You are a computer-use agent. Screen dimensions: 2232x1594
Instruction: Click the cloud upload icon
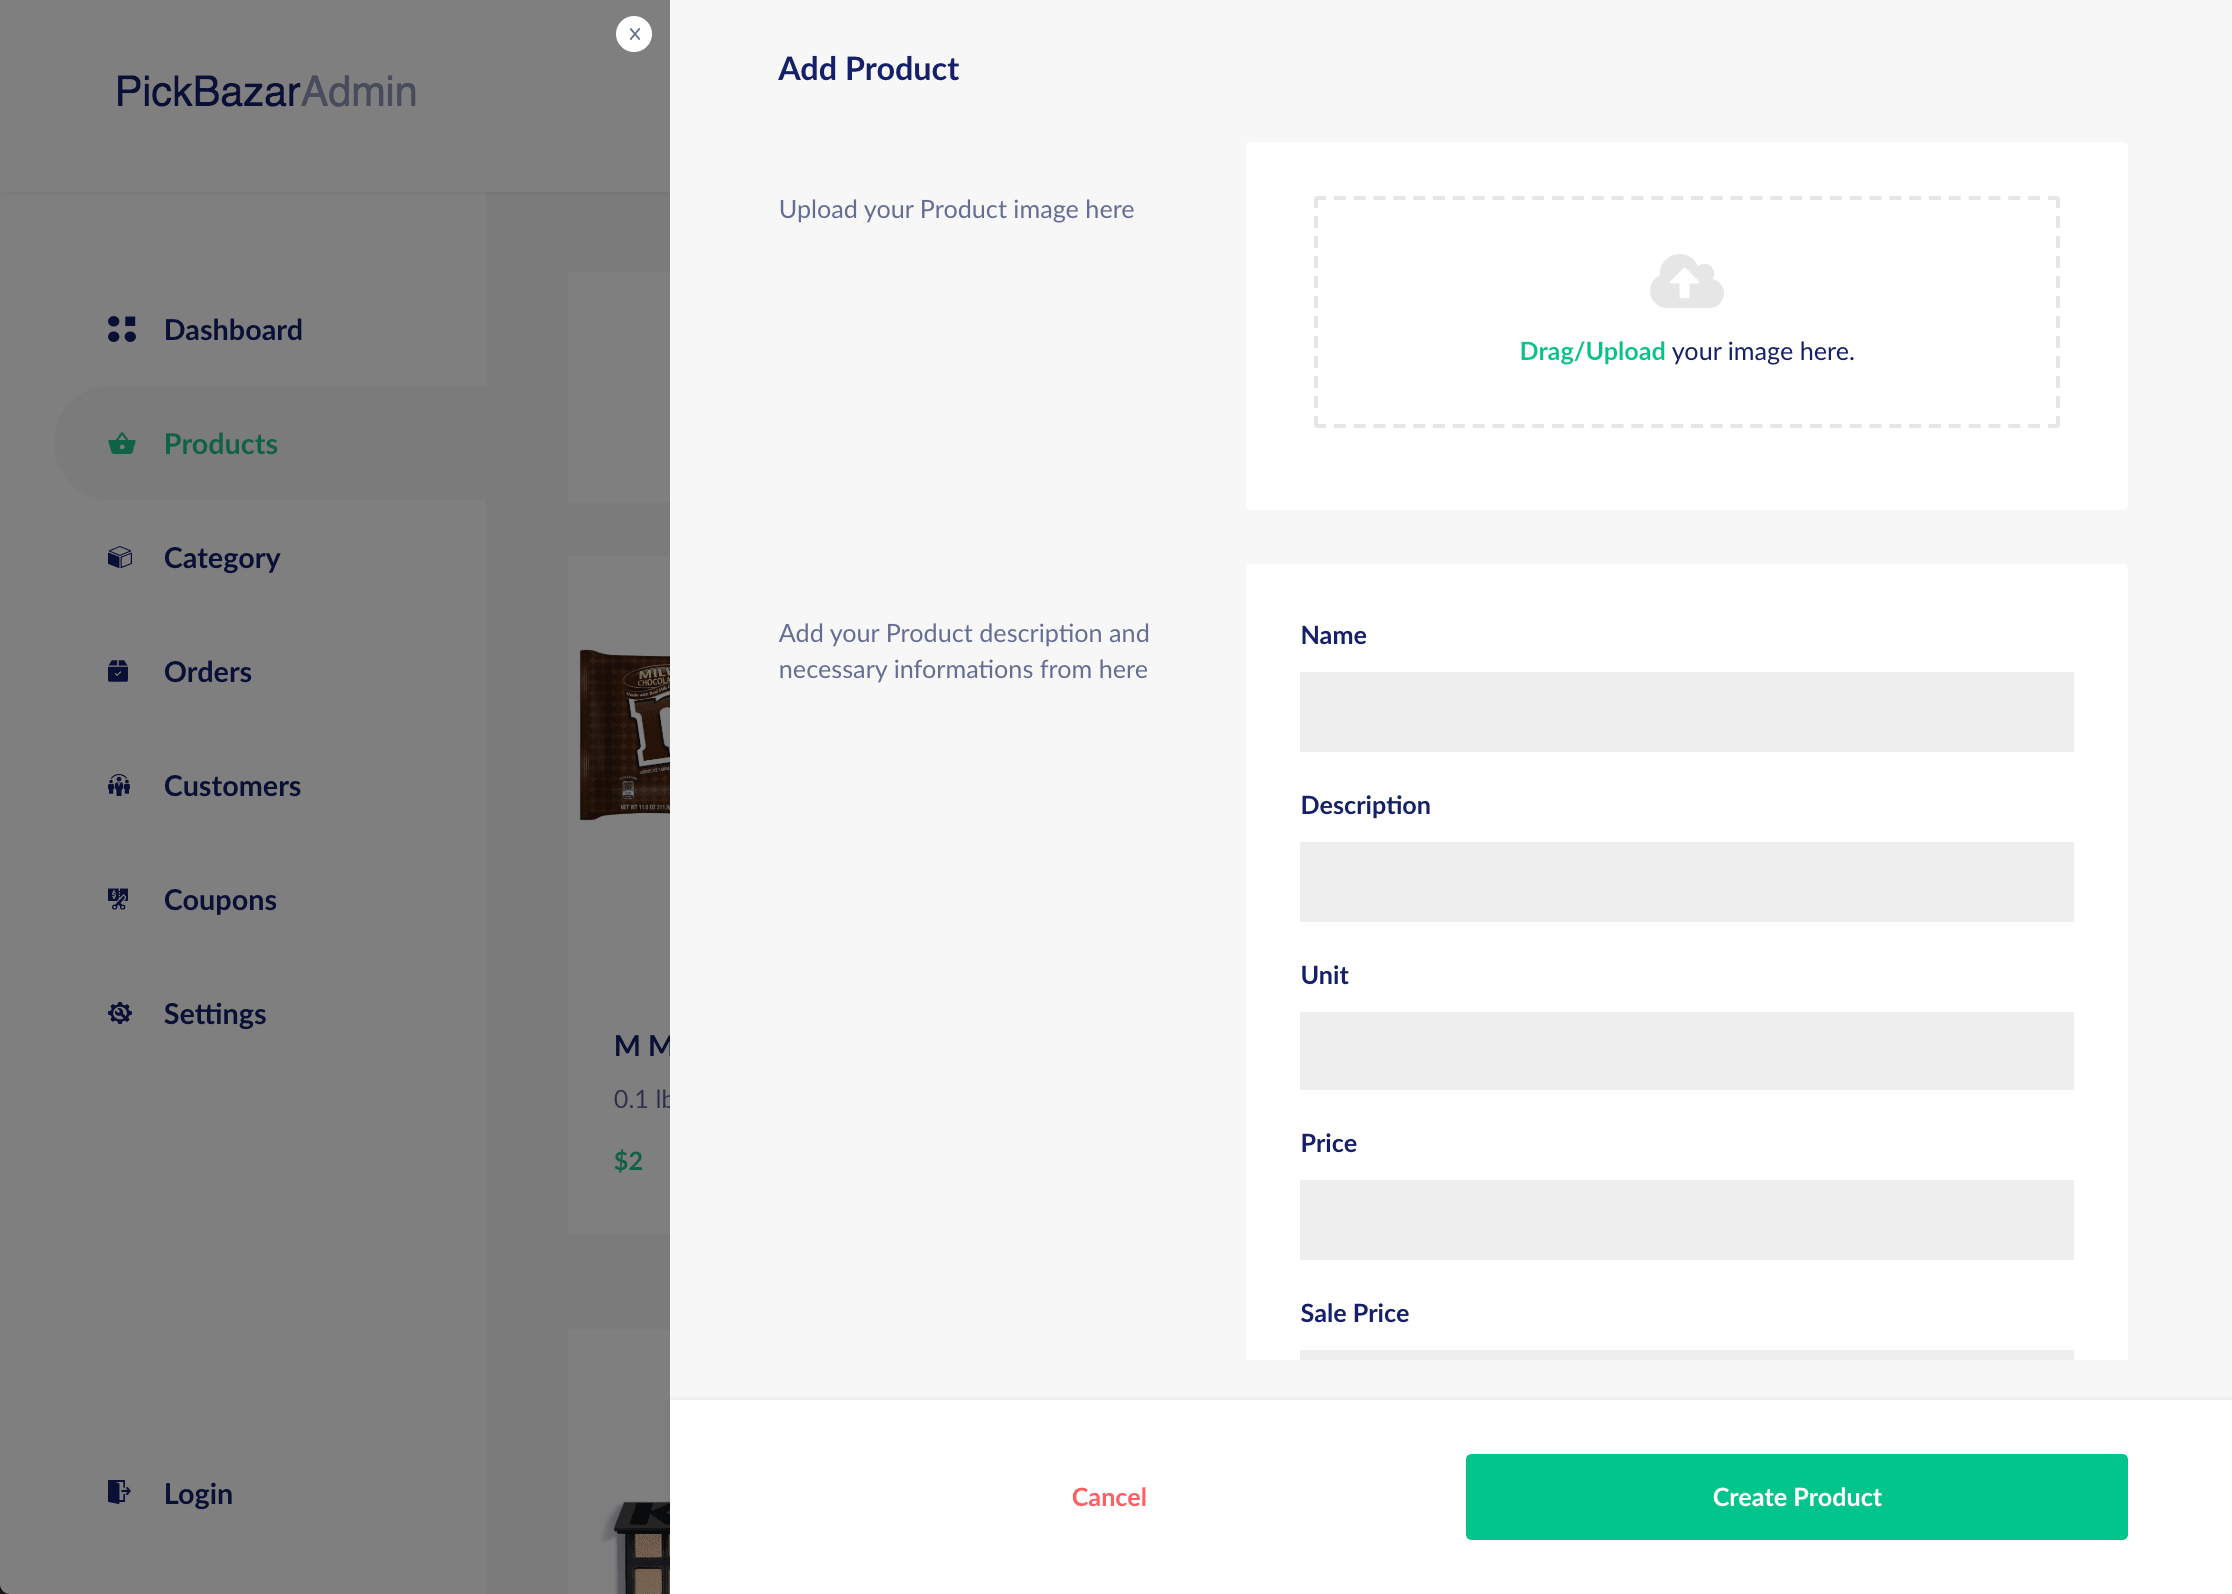click(x=1685, y=283)
